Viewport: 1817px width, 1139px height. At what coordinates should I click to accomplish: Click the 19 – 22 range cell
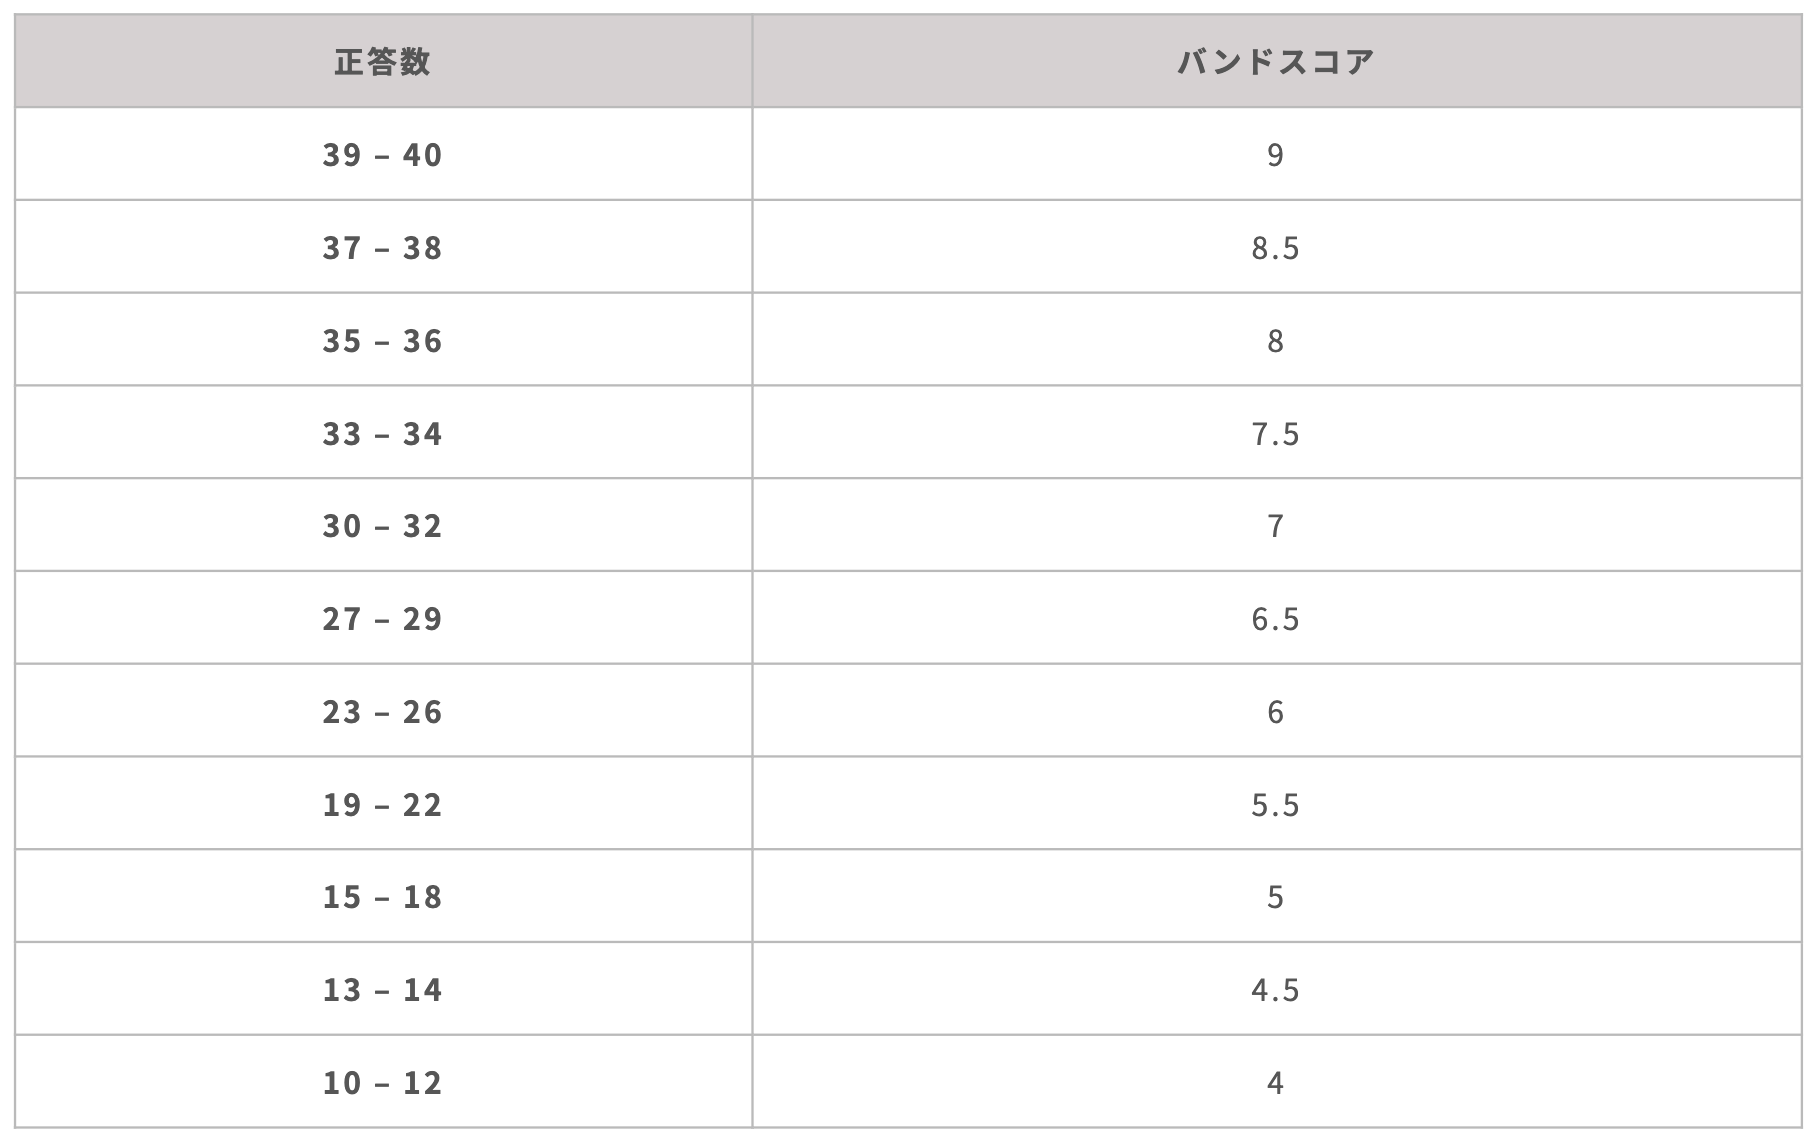coord(383,804)
